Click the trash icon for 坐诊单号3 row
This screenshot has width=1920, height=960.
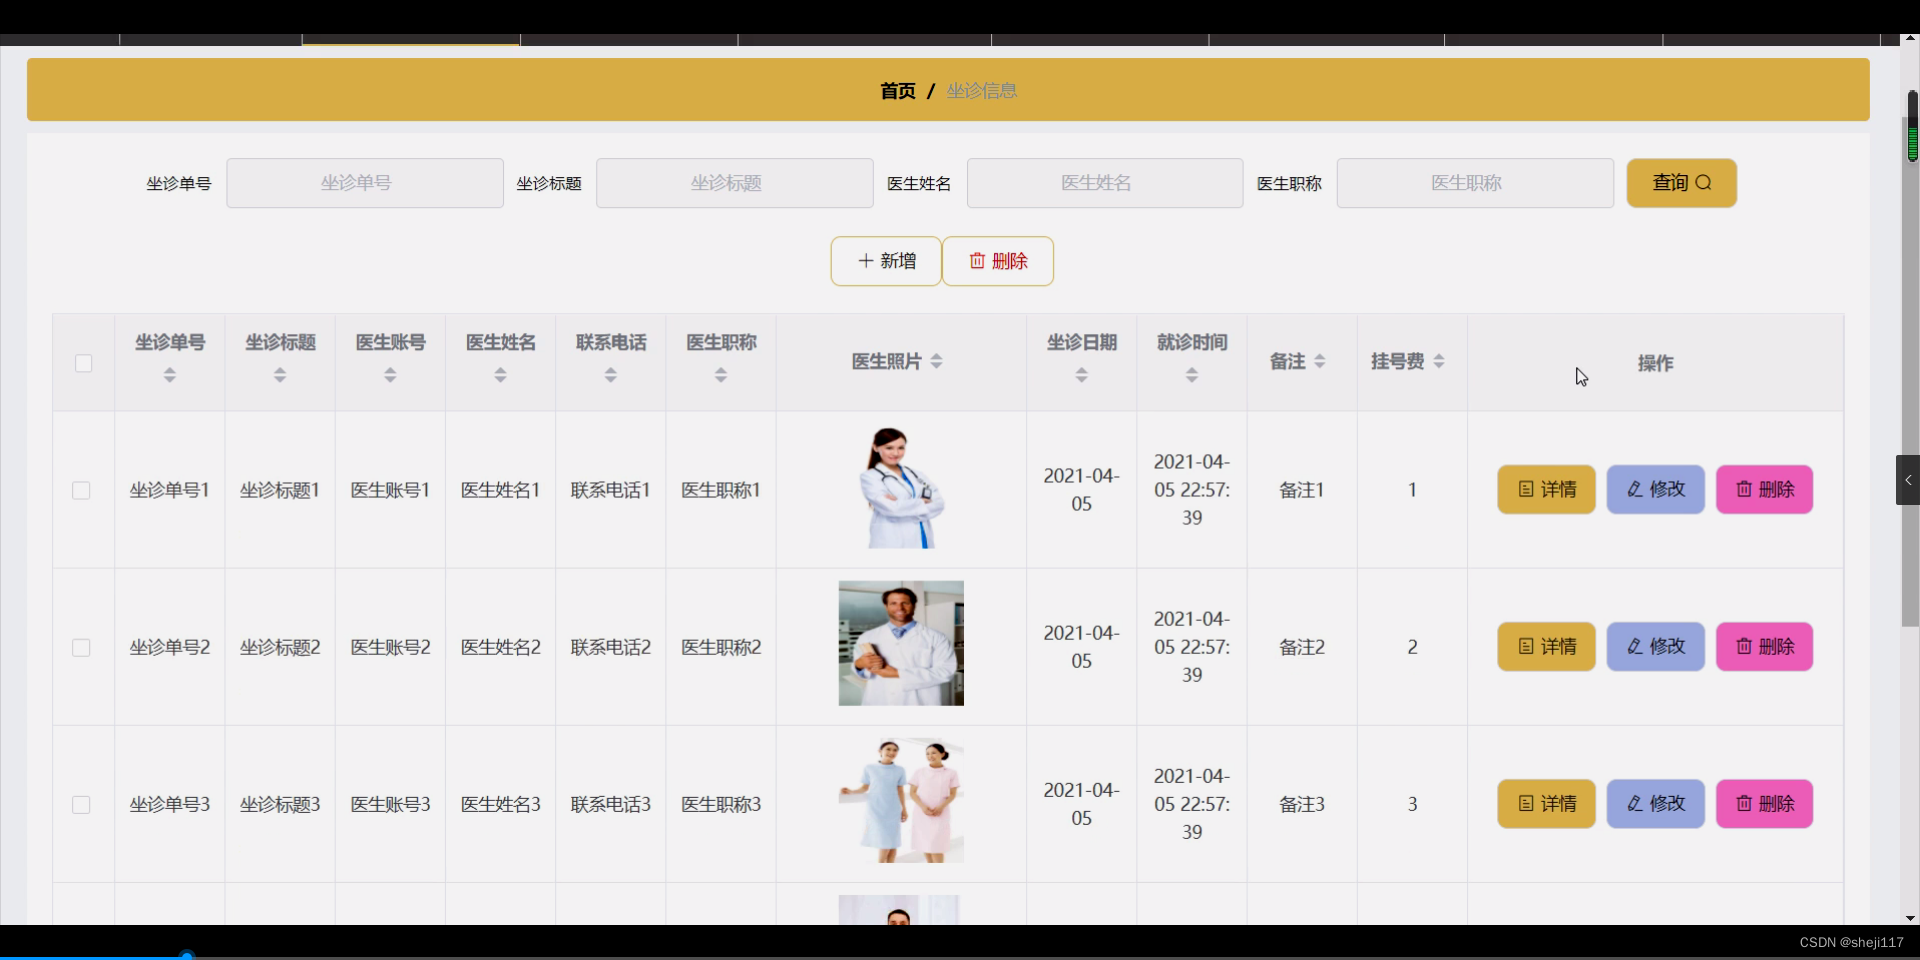pyautogui.click(x=1744, y=803)
